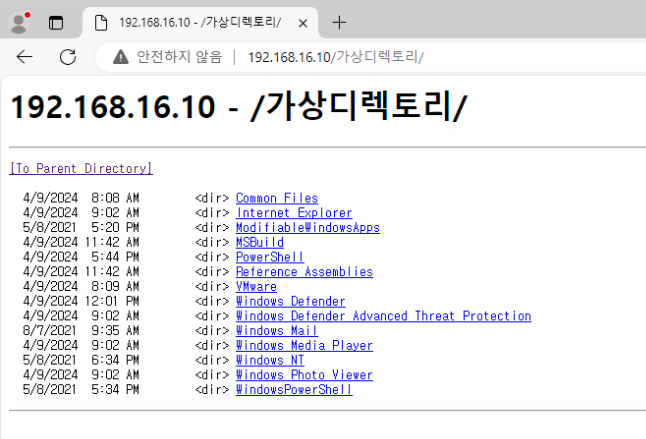646x439 pixels.
Task: Open the Internet Explorer directory link
Action: click(294, 212)
